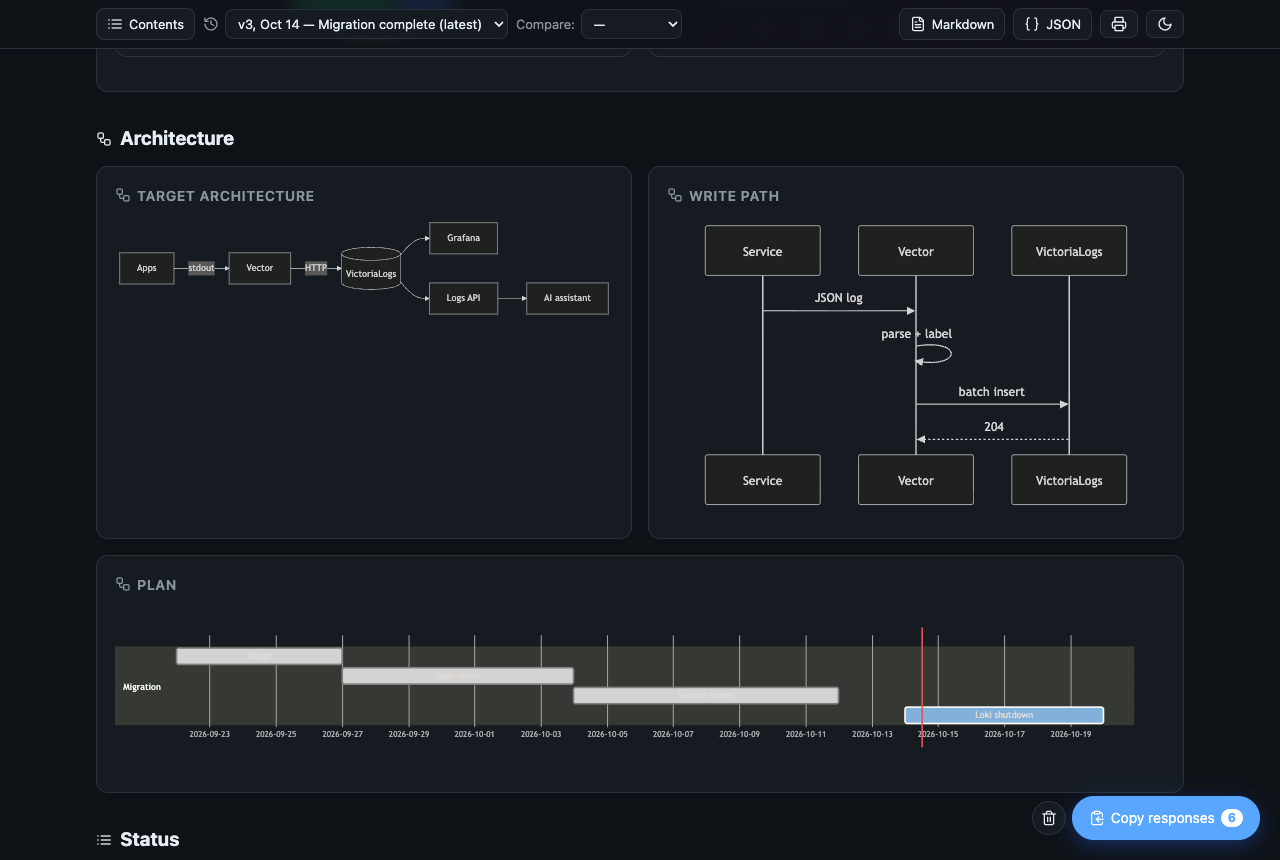Viewport: 1280px width, 860px height.
Task: Click the version history clock icon
Action: point(210,24)
